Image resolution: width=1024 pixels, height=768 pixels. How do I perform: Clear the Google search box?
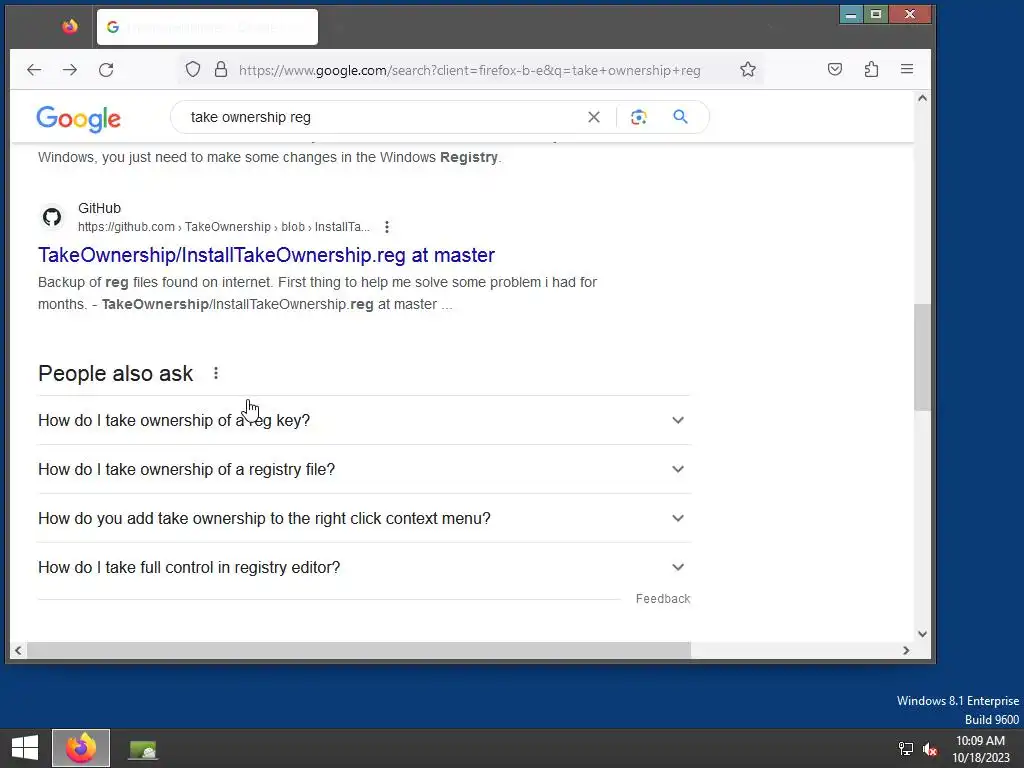(x=594, y=117)
